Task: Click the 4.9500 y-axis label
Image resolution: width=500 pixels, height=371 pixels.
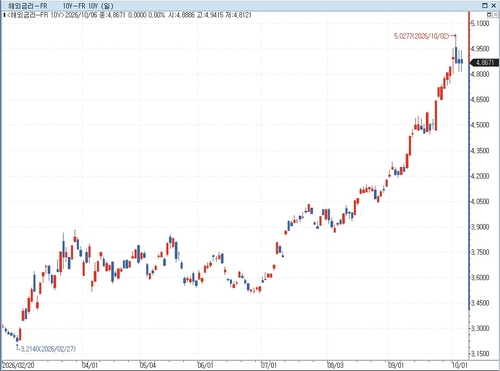Action: point(480,49)
